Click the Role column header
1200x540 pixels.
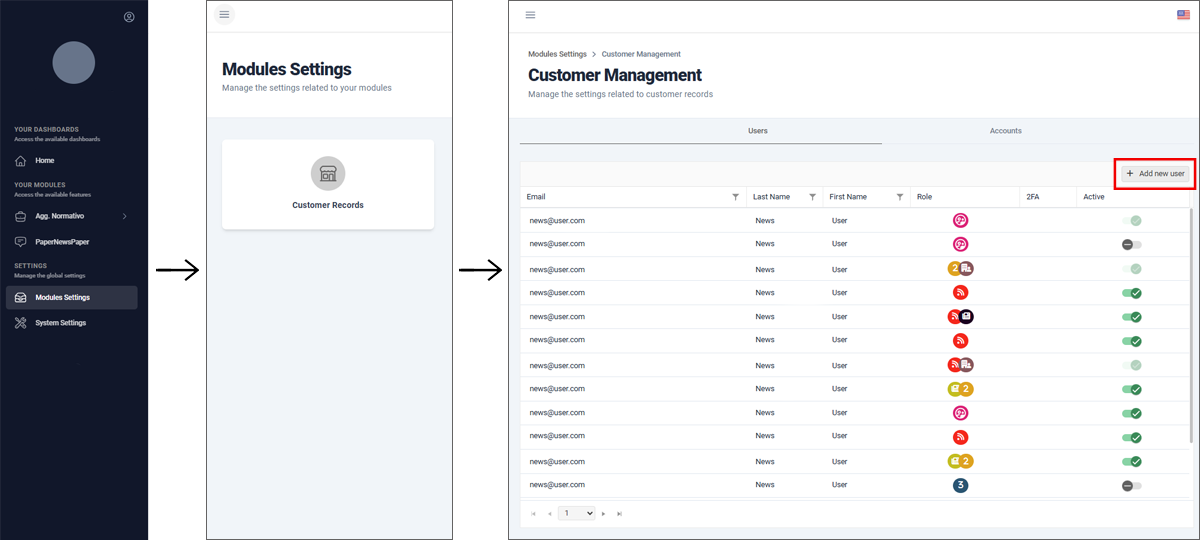[924, 197]
